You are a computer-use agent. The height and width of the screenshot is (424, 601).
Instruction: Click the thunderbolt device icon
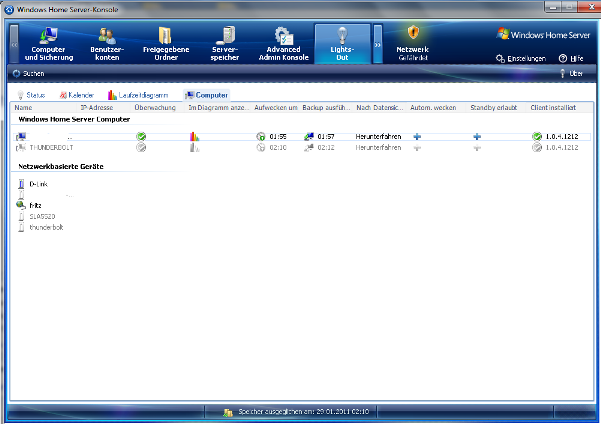[x=21, y=227]
